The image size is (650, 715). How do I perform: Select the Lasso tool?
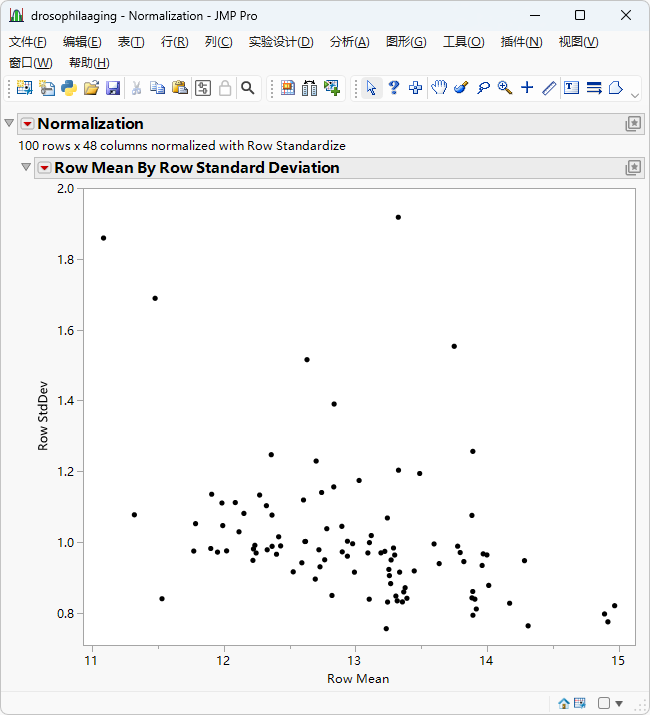pyautogui.click(x=483, y=88)
